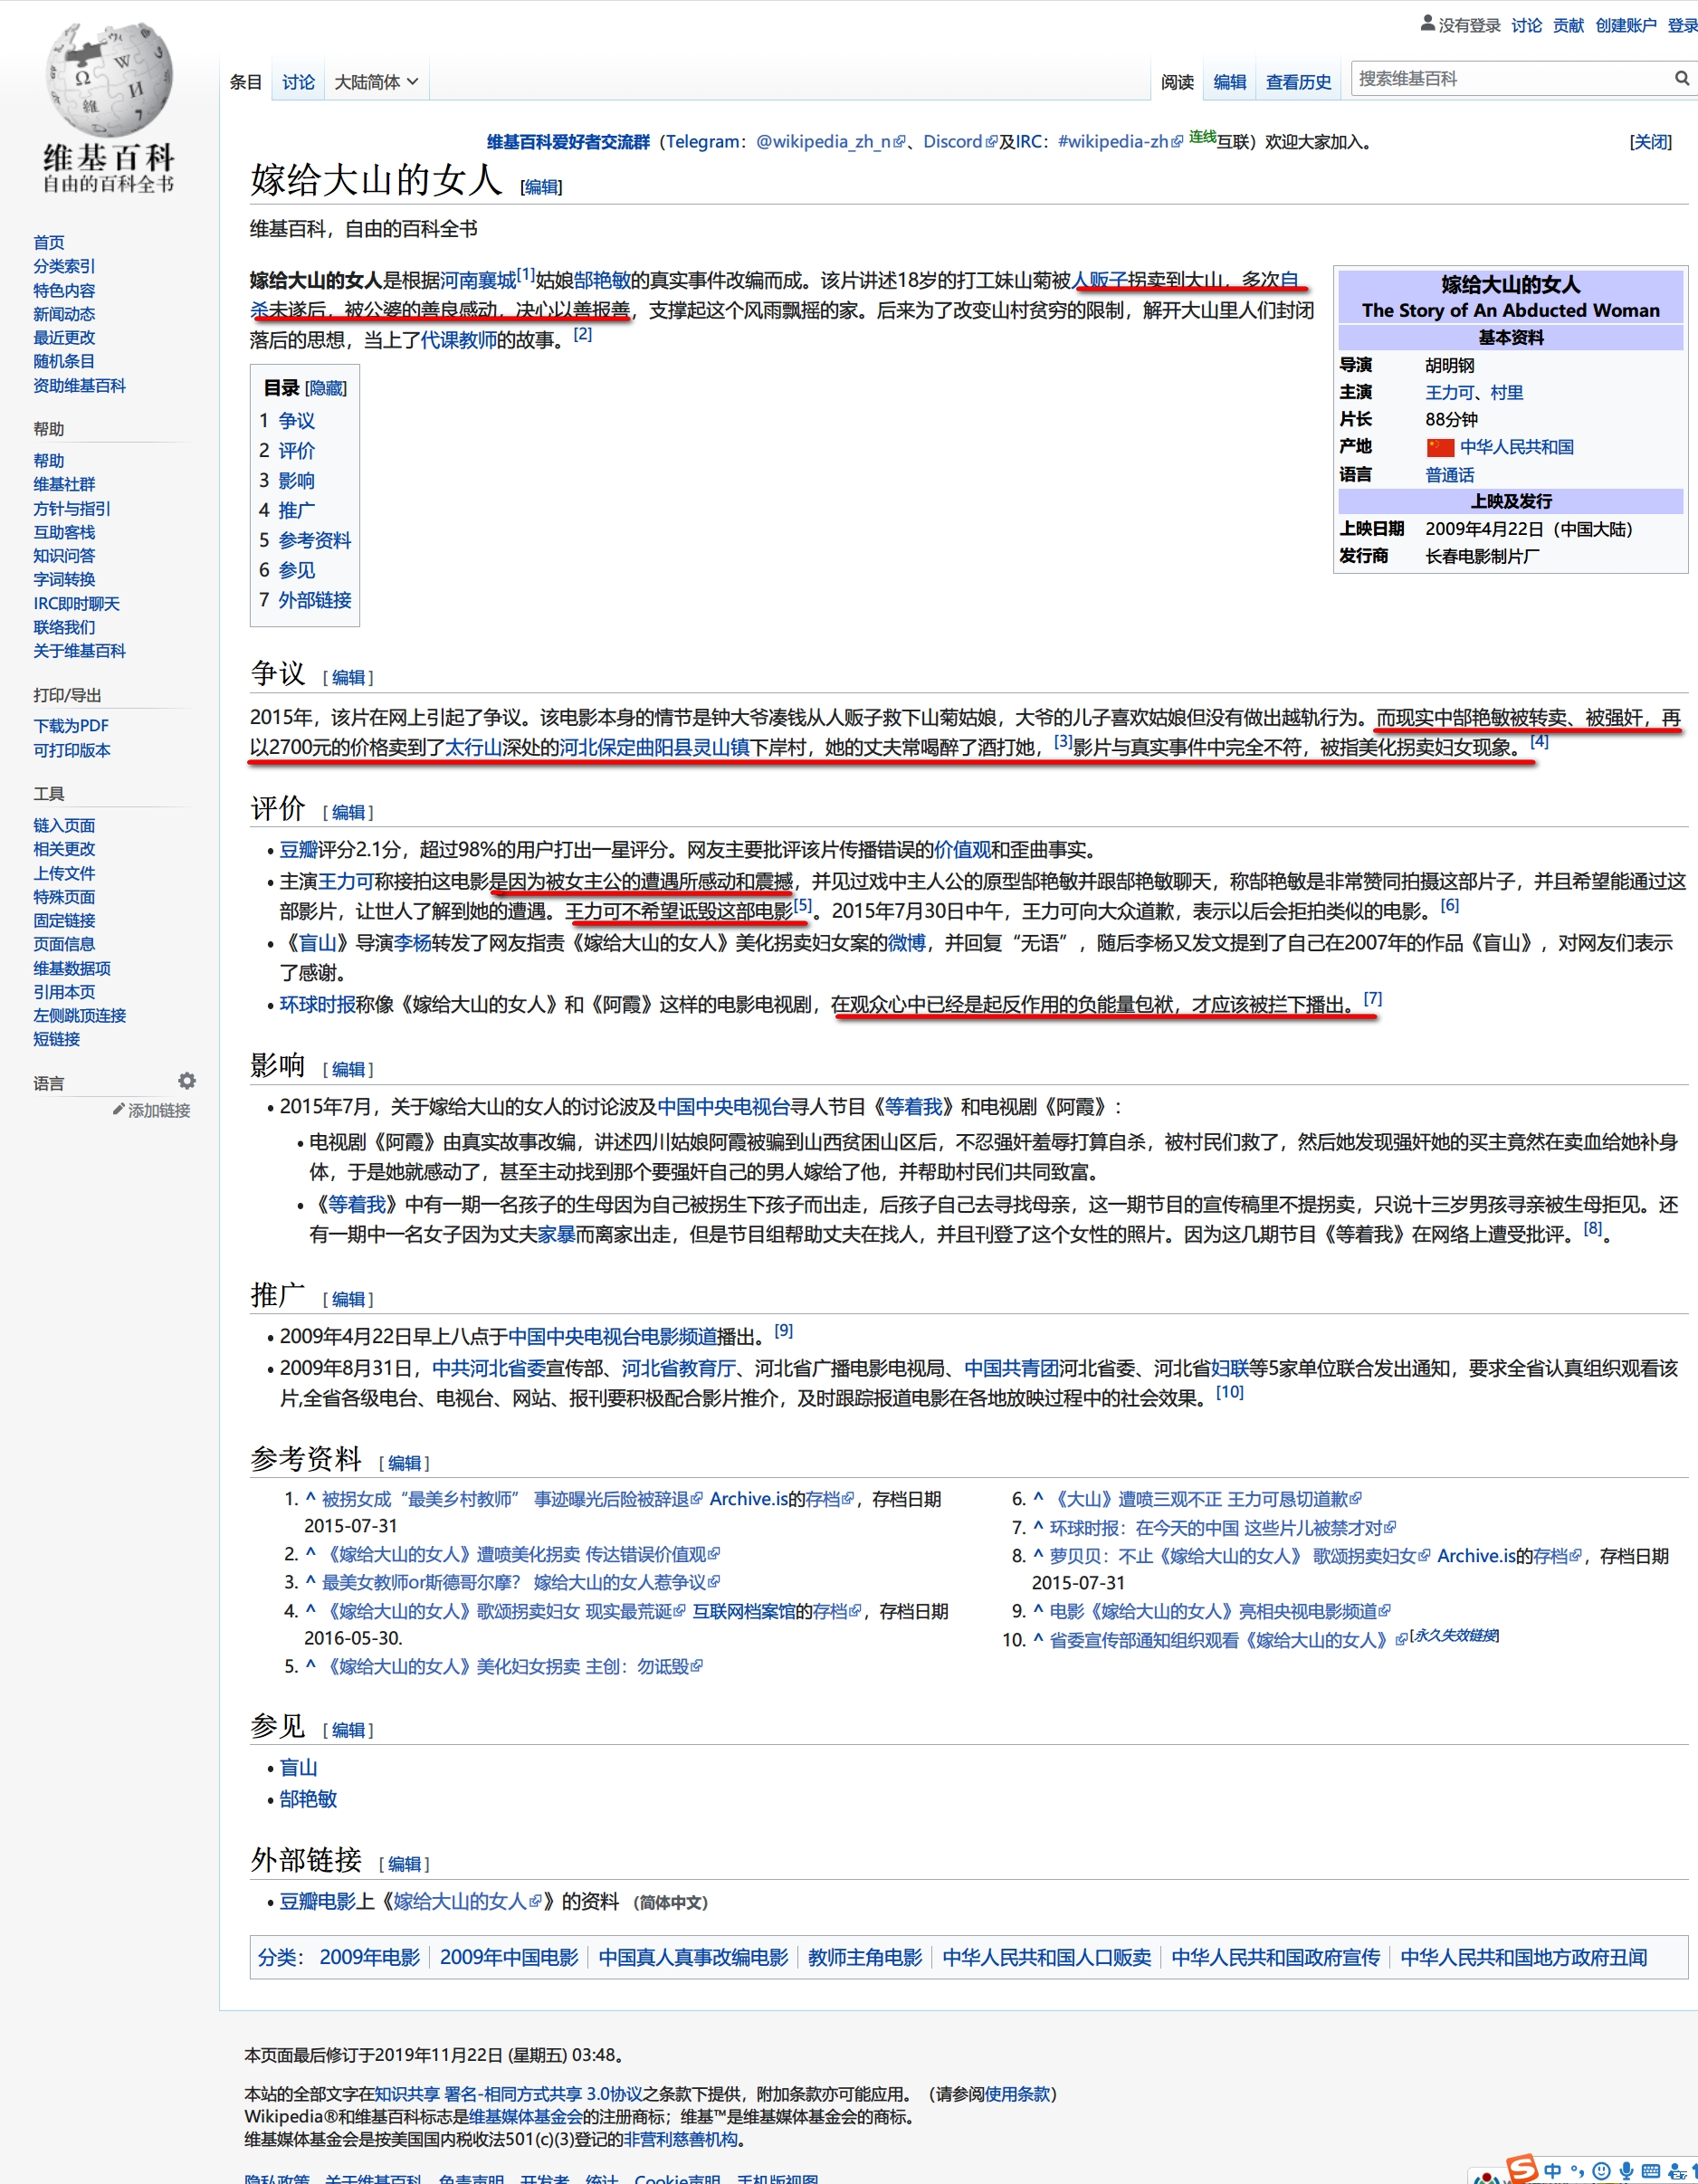The image size is (1698, 2184).
Task: Open language settings gear icon
Action: click(x=187, y=1081)
